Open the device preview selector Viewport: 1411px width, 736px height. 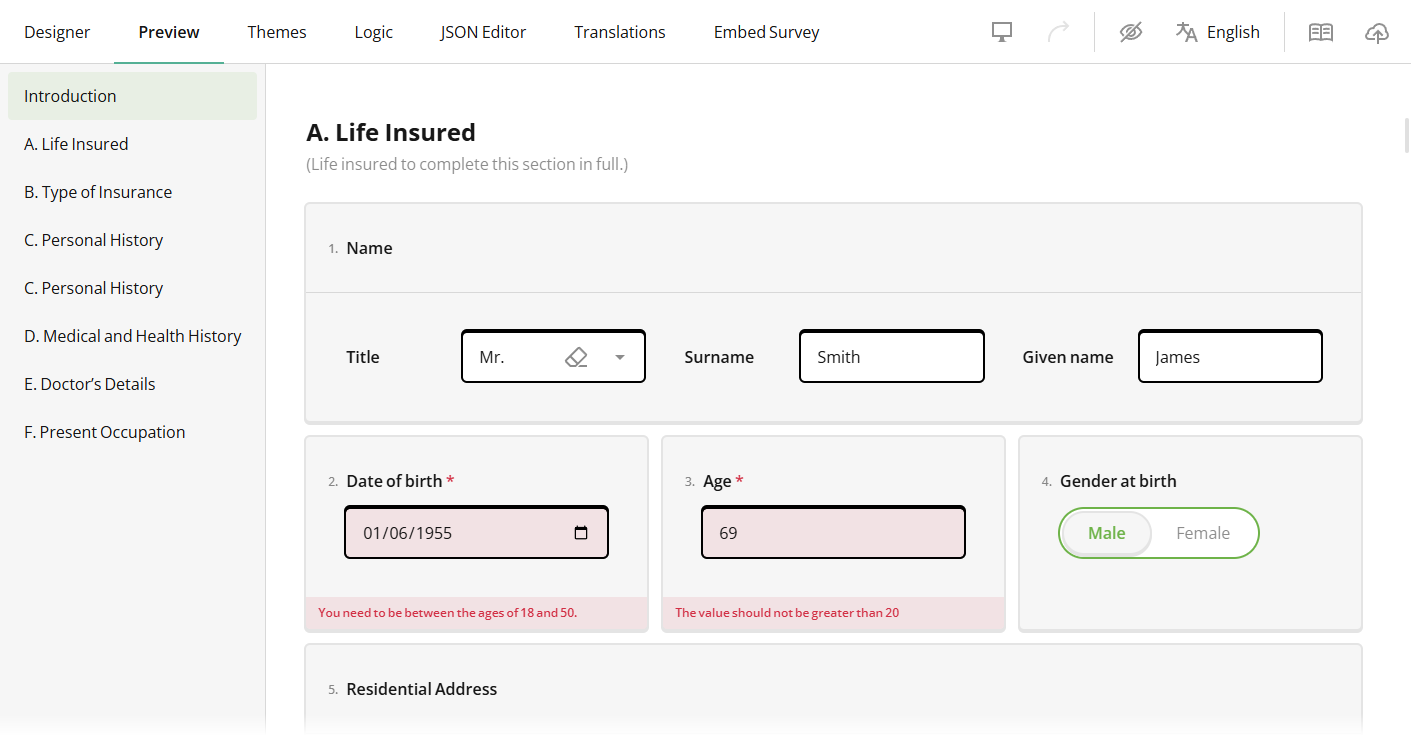coord(1001,31)
